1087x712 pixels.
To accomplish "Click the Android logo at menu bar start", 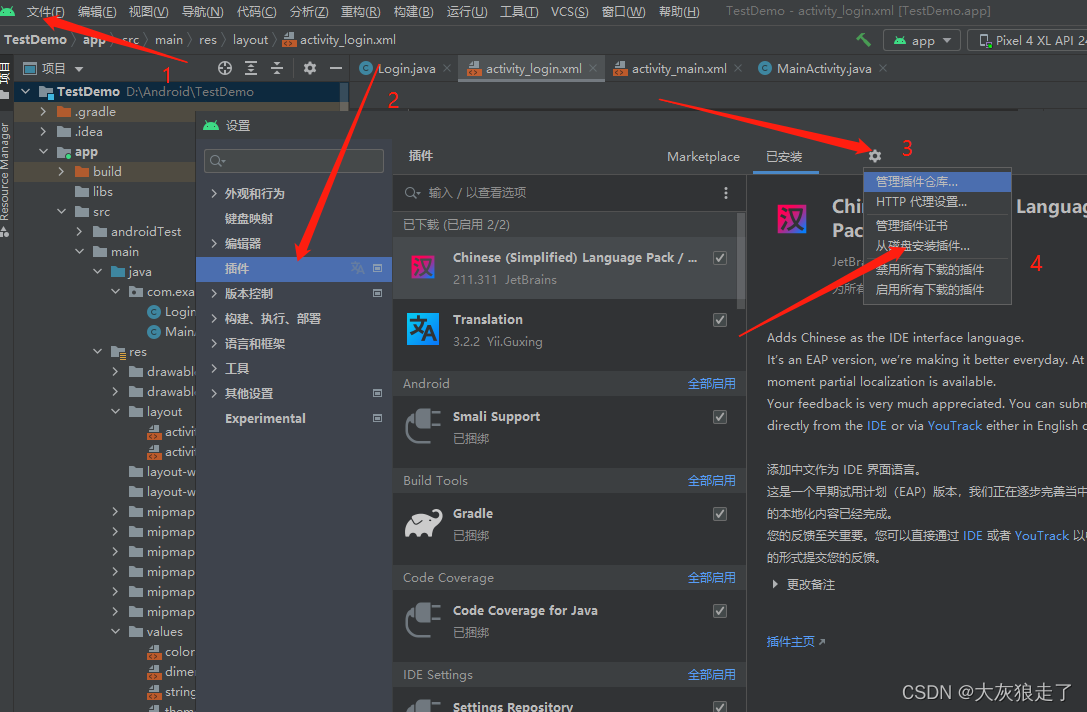I will (x=7, y=11).
